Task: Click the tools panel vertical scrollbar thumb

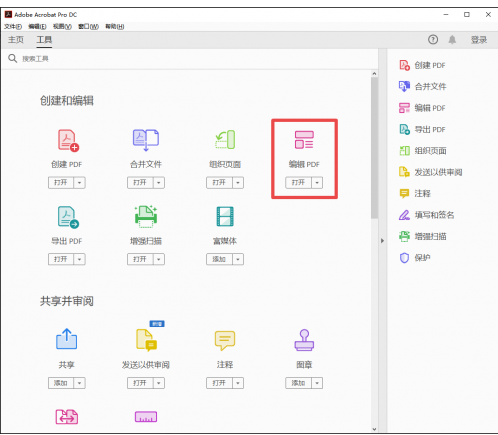Action: 374,148
